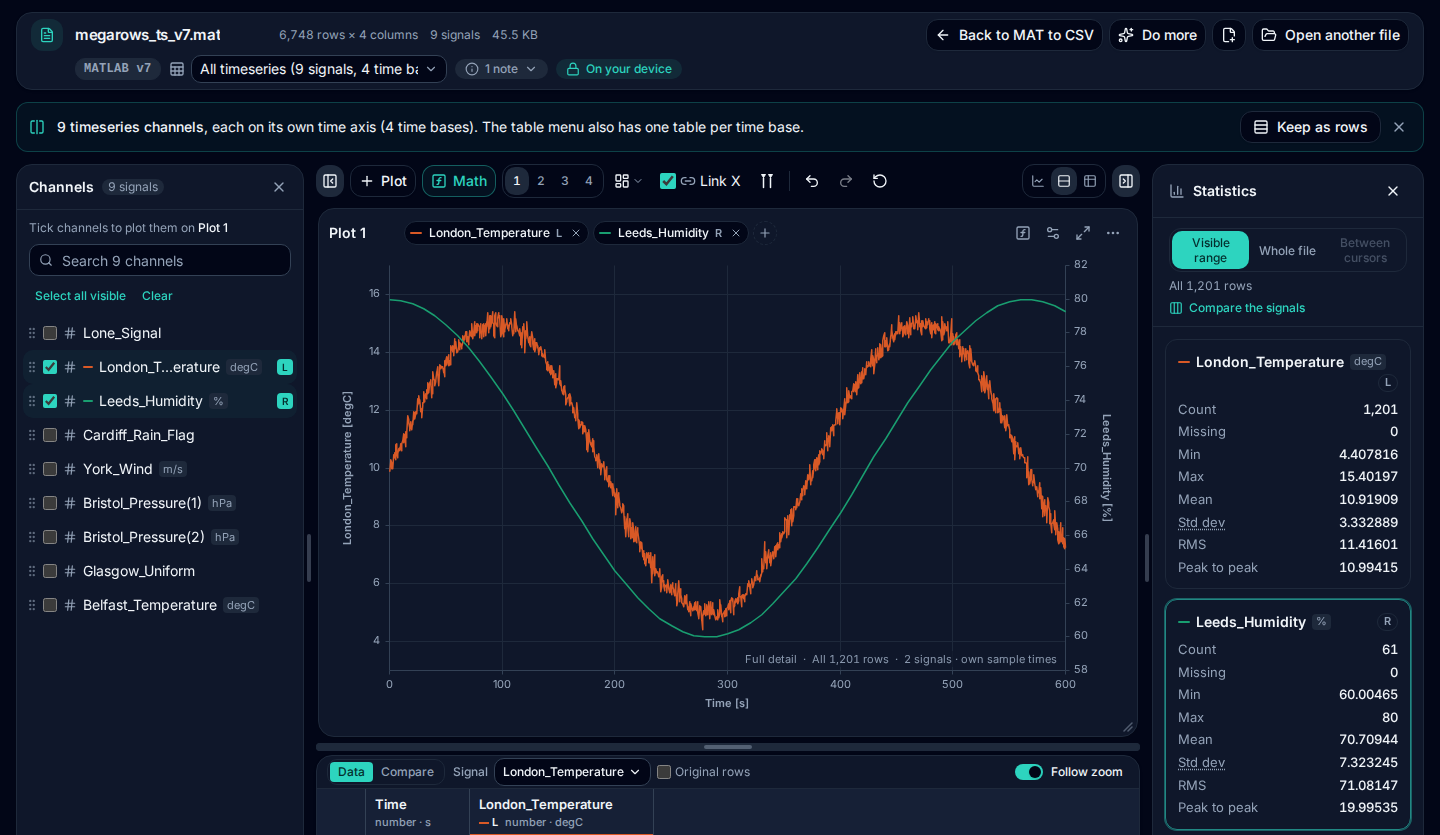Screen dimensions: 1440x835
Task: Click the redo arrow in the plot toolbar
Action: (846, 181)
